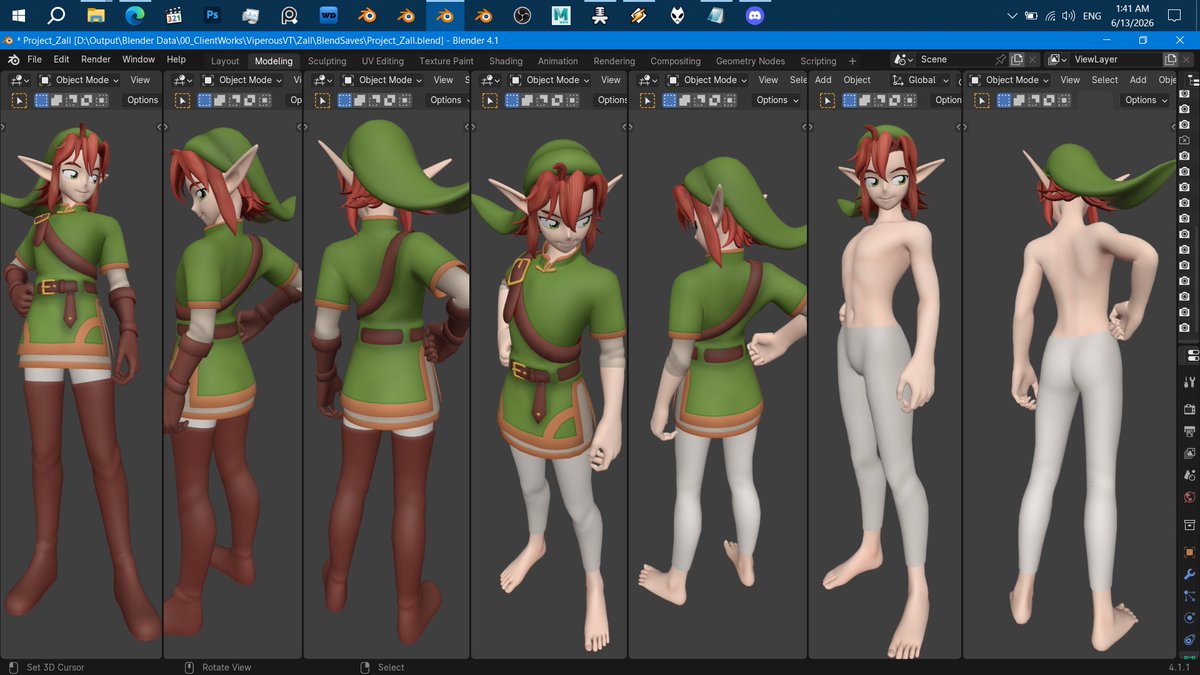Viewport: 1200px width, 675px height.
Task: Open the ViewLayer browse dropdown icon
Action: click(x=1059, y=60)
